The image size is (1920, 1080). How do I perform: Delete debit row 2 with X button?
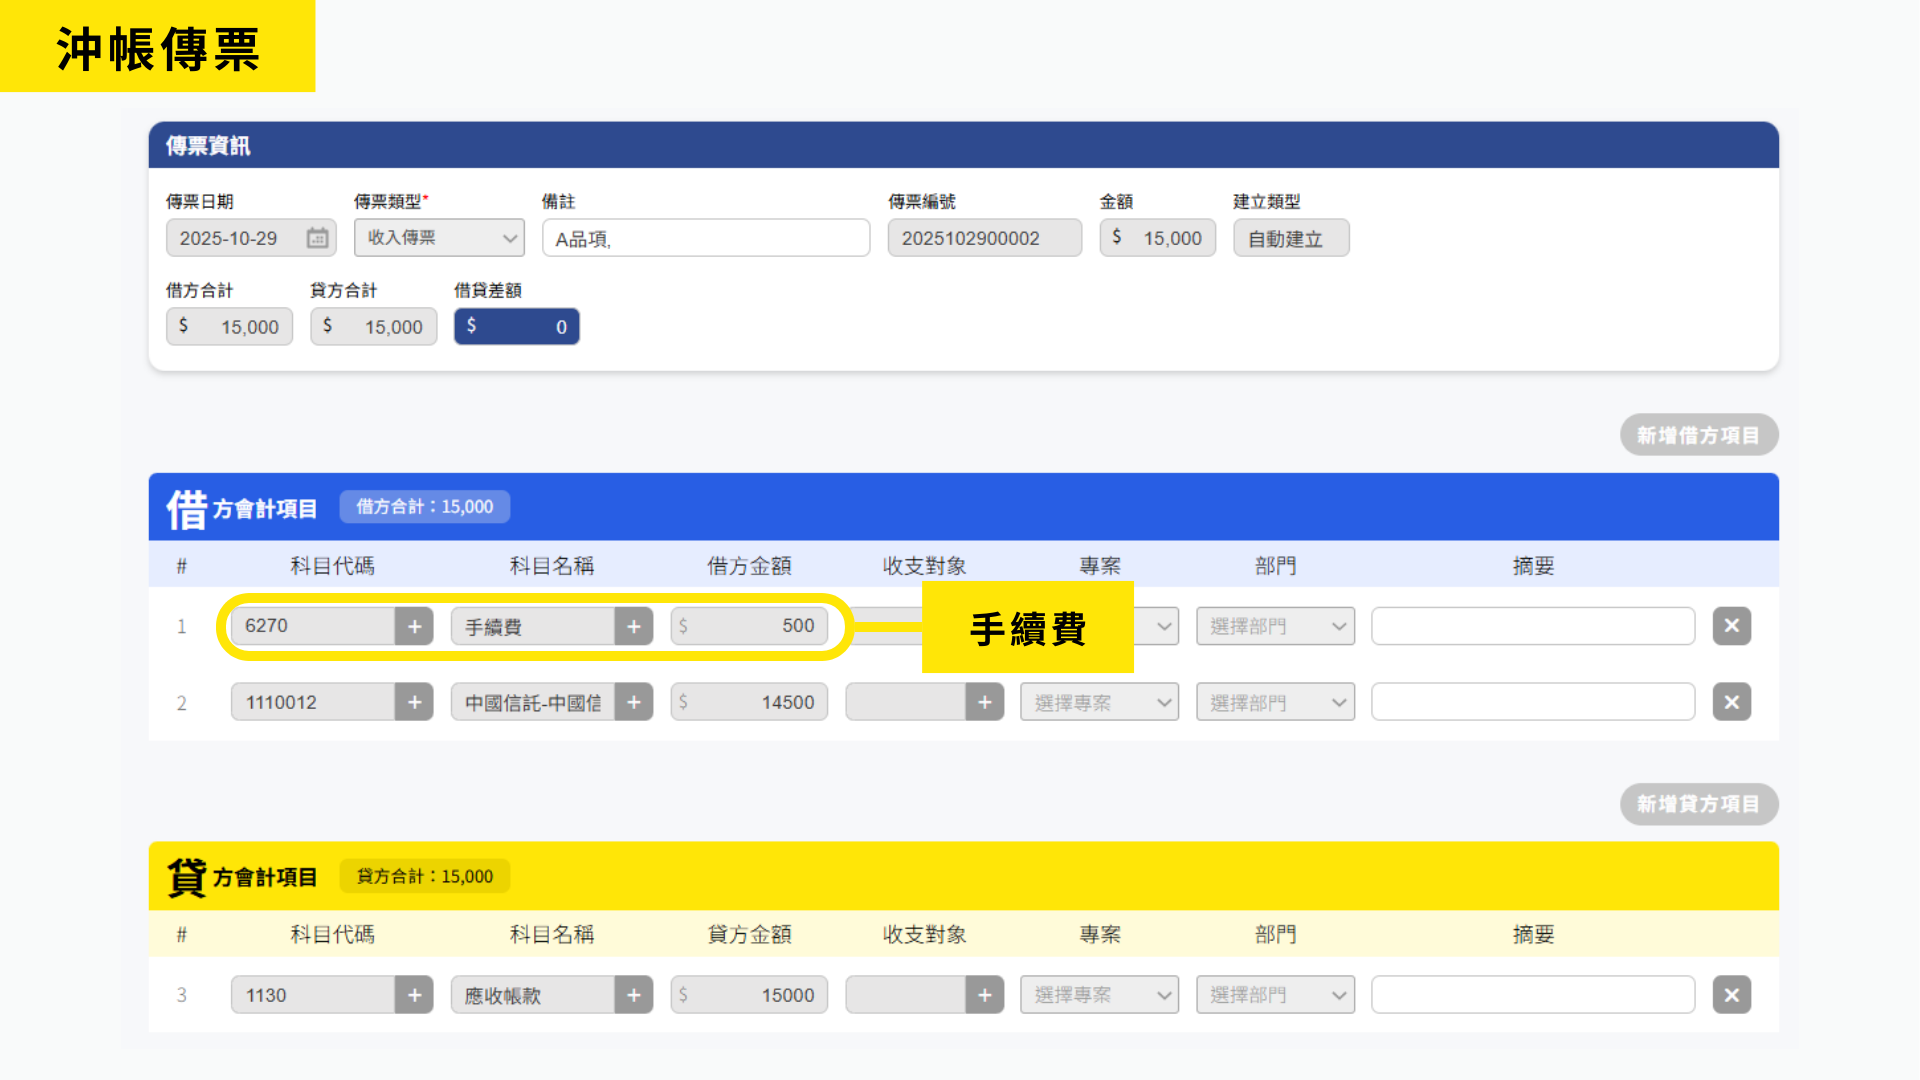click(x=1731, y=702)
